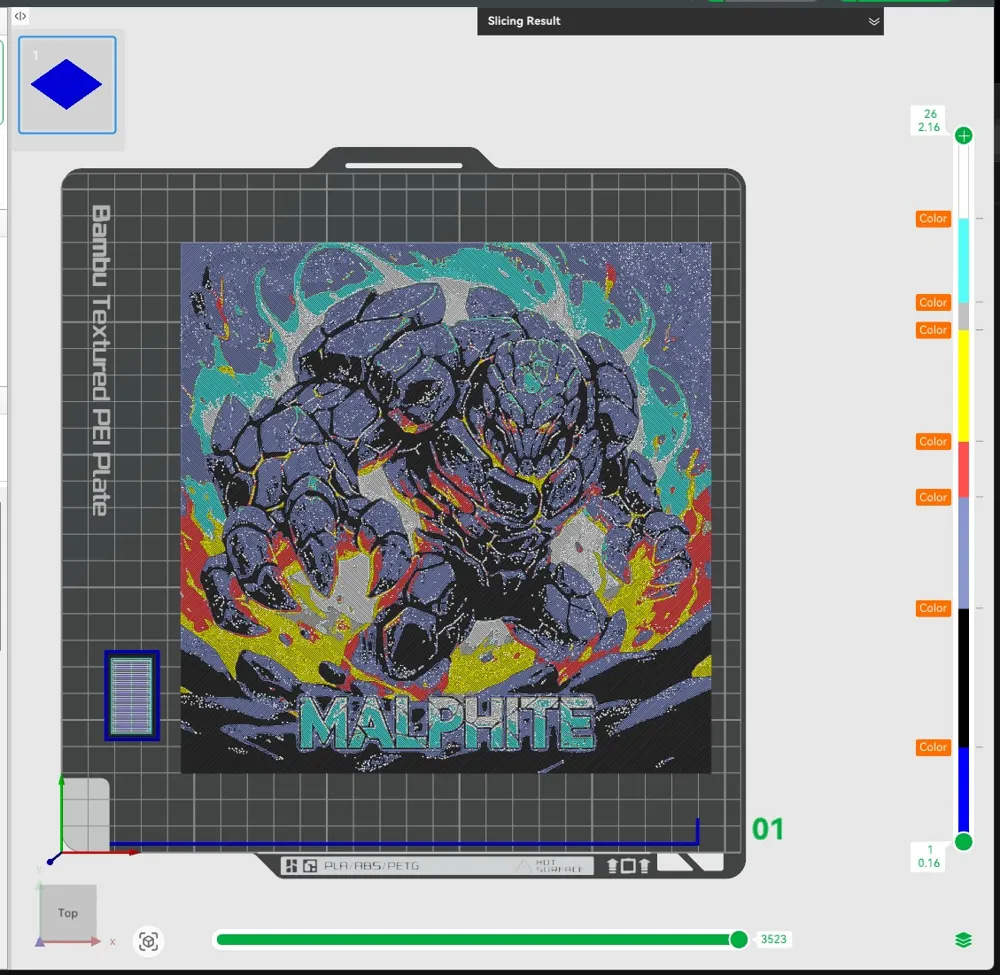Toggle the bottom Color marker on the layer bar
Viewport: 1000px width, 975px height.
tap(933, 747)
